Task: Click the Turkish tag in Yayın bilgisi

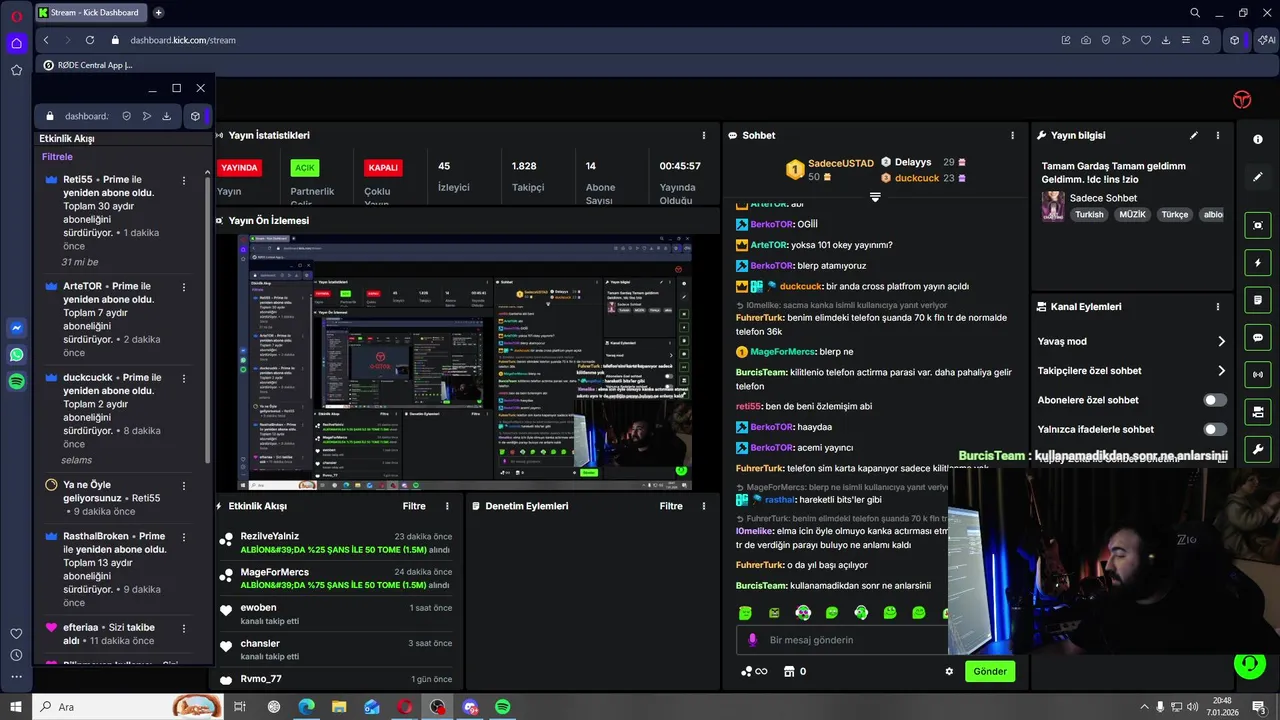Action: click(x=1089, y=214)
